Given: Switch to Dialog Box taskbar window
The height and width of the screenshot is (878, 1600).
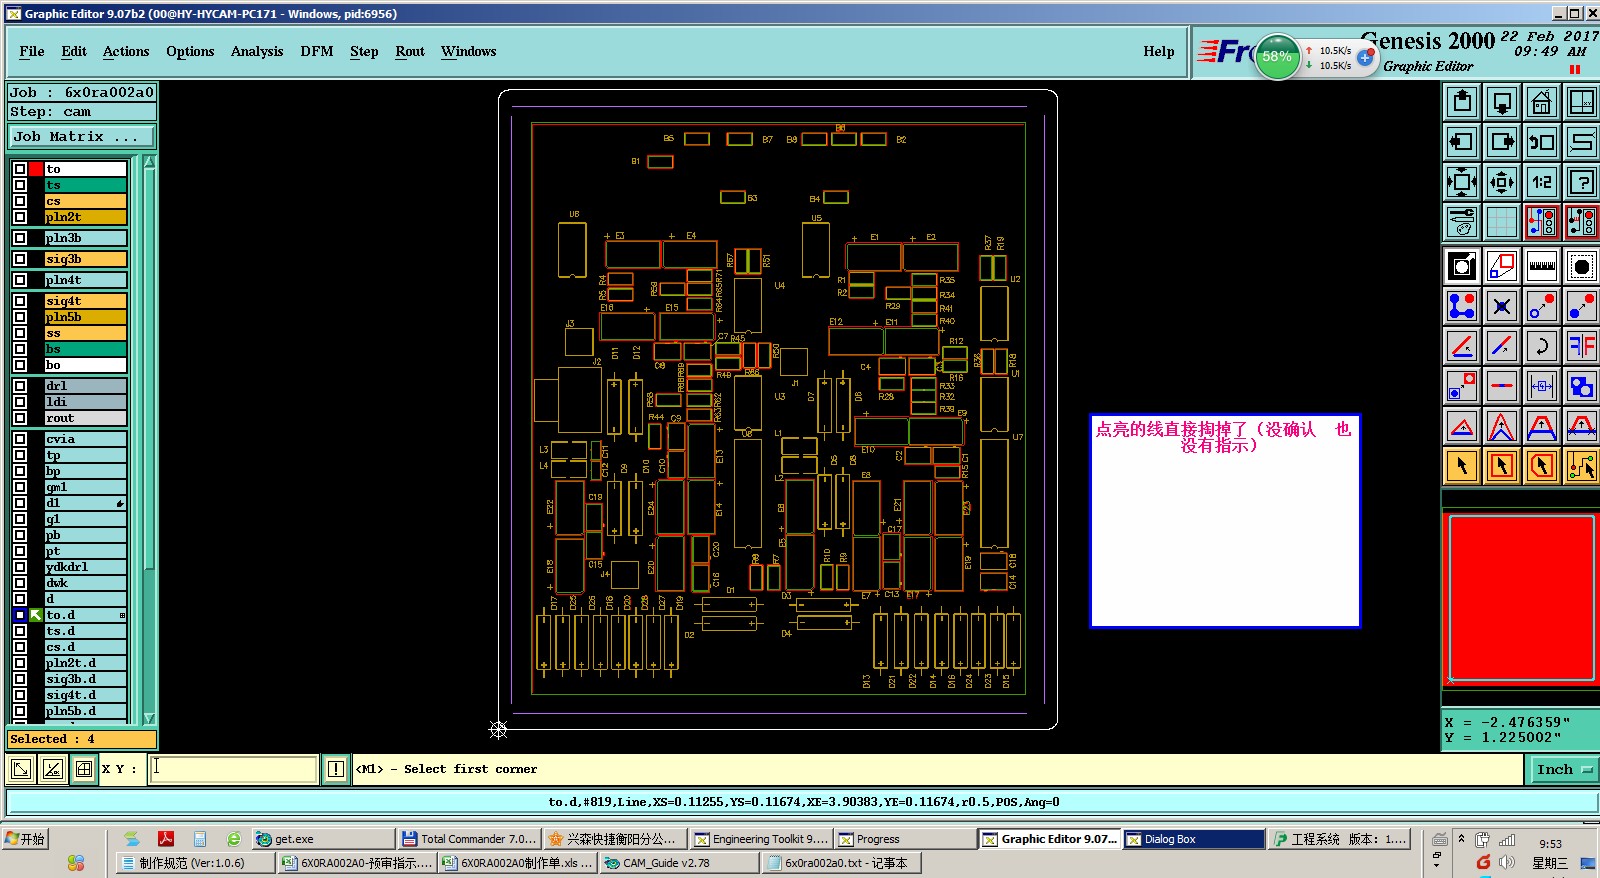Looking at the screenshot, I should pos(1194,839).
